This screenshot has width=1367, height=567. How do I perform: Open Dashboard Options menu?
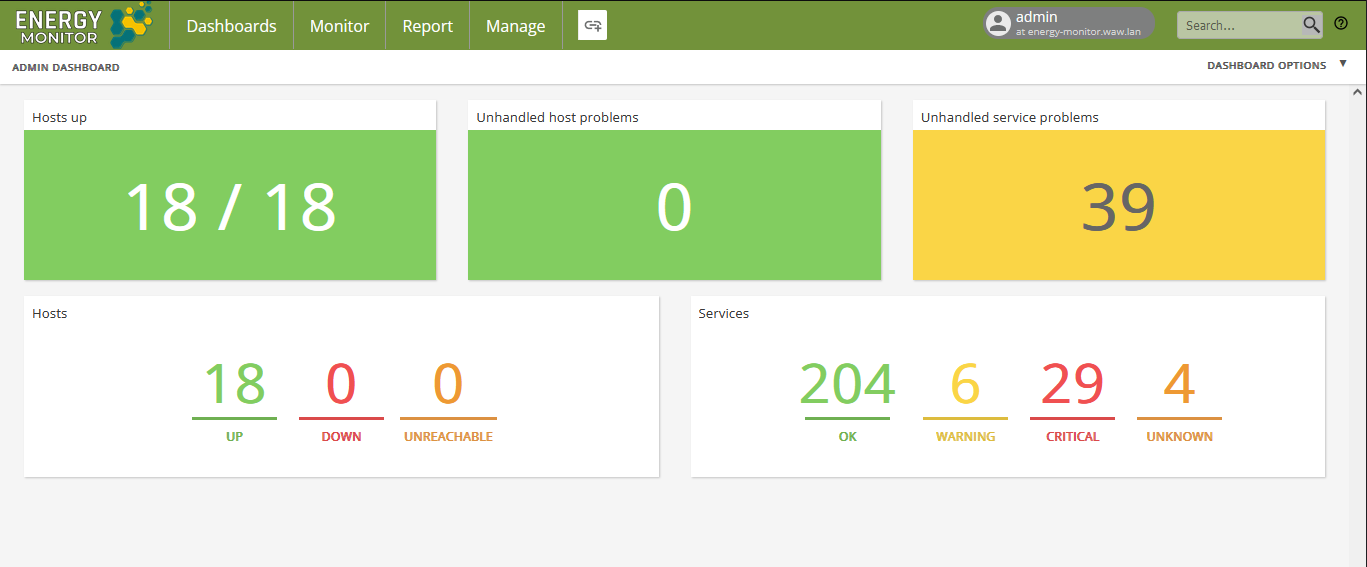pyautogui.click(x=1266, y=66)
